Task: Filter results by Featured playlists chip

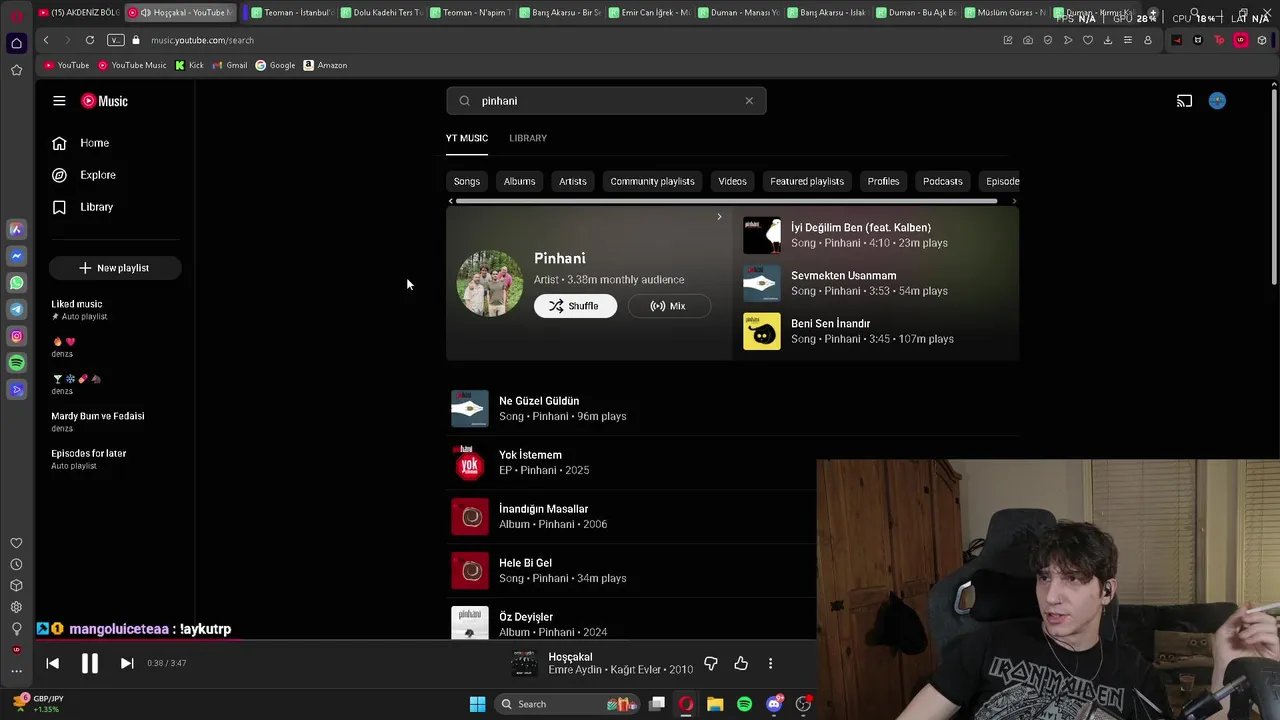Action: [807, 181]
